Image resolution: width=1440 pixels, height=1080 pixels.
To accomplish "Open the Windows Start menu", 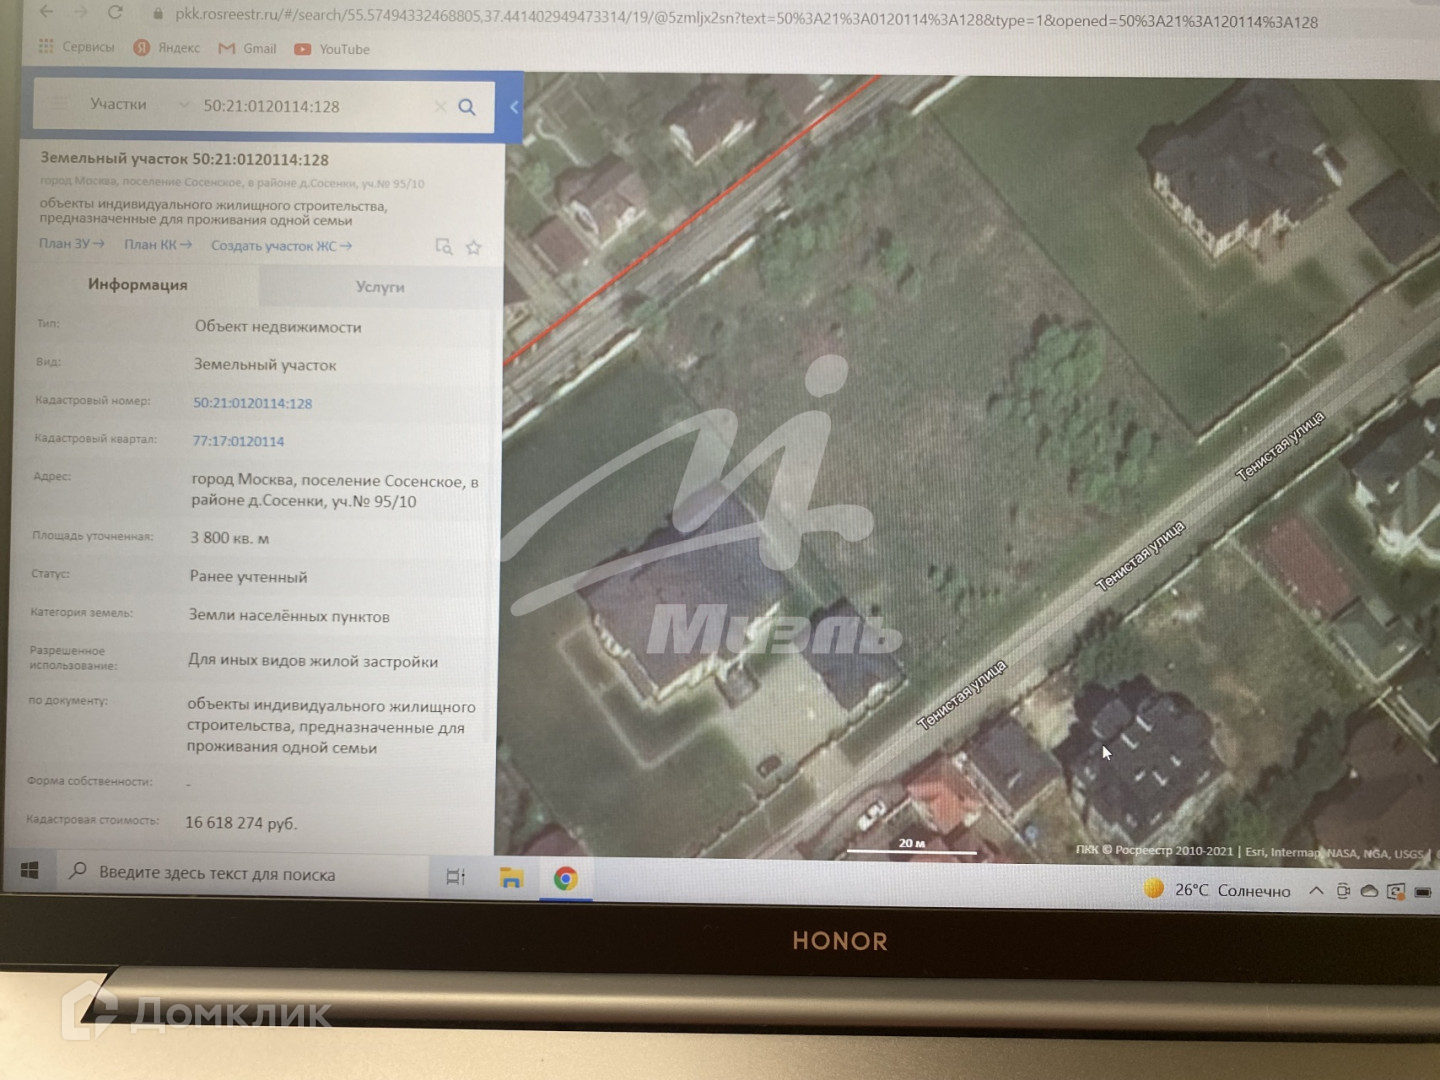I will tap(29, 870).
